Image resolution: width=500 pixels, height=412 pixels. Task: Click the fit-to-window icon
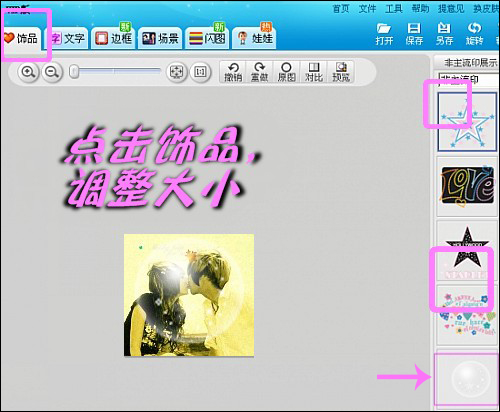[x=176, y=72]
